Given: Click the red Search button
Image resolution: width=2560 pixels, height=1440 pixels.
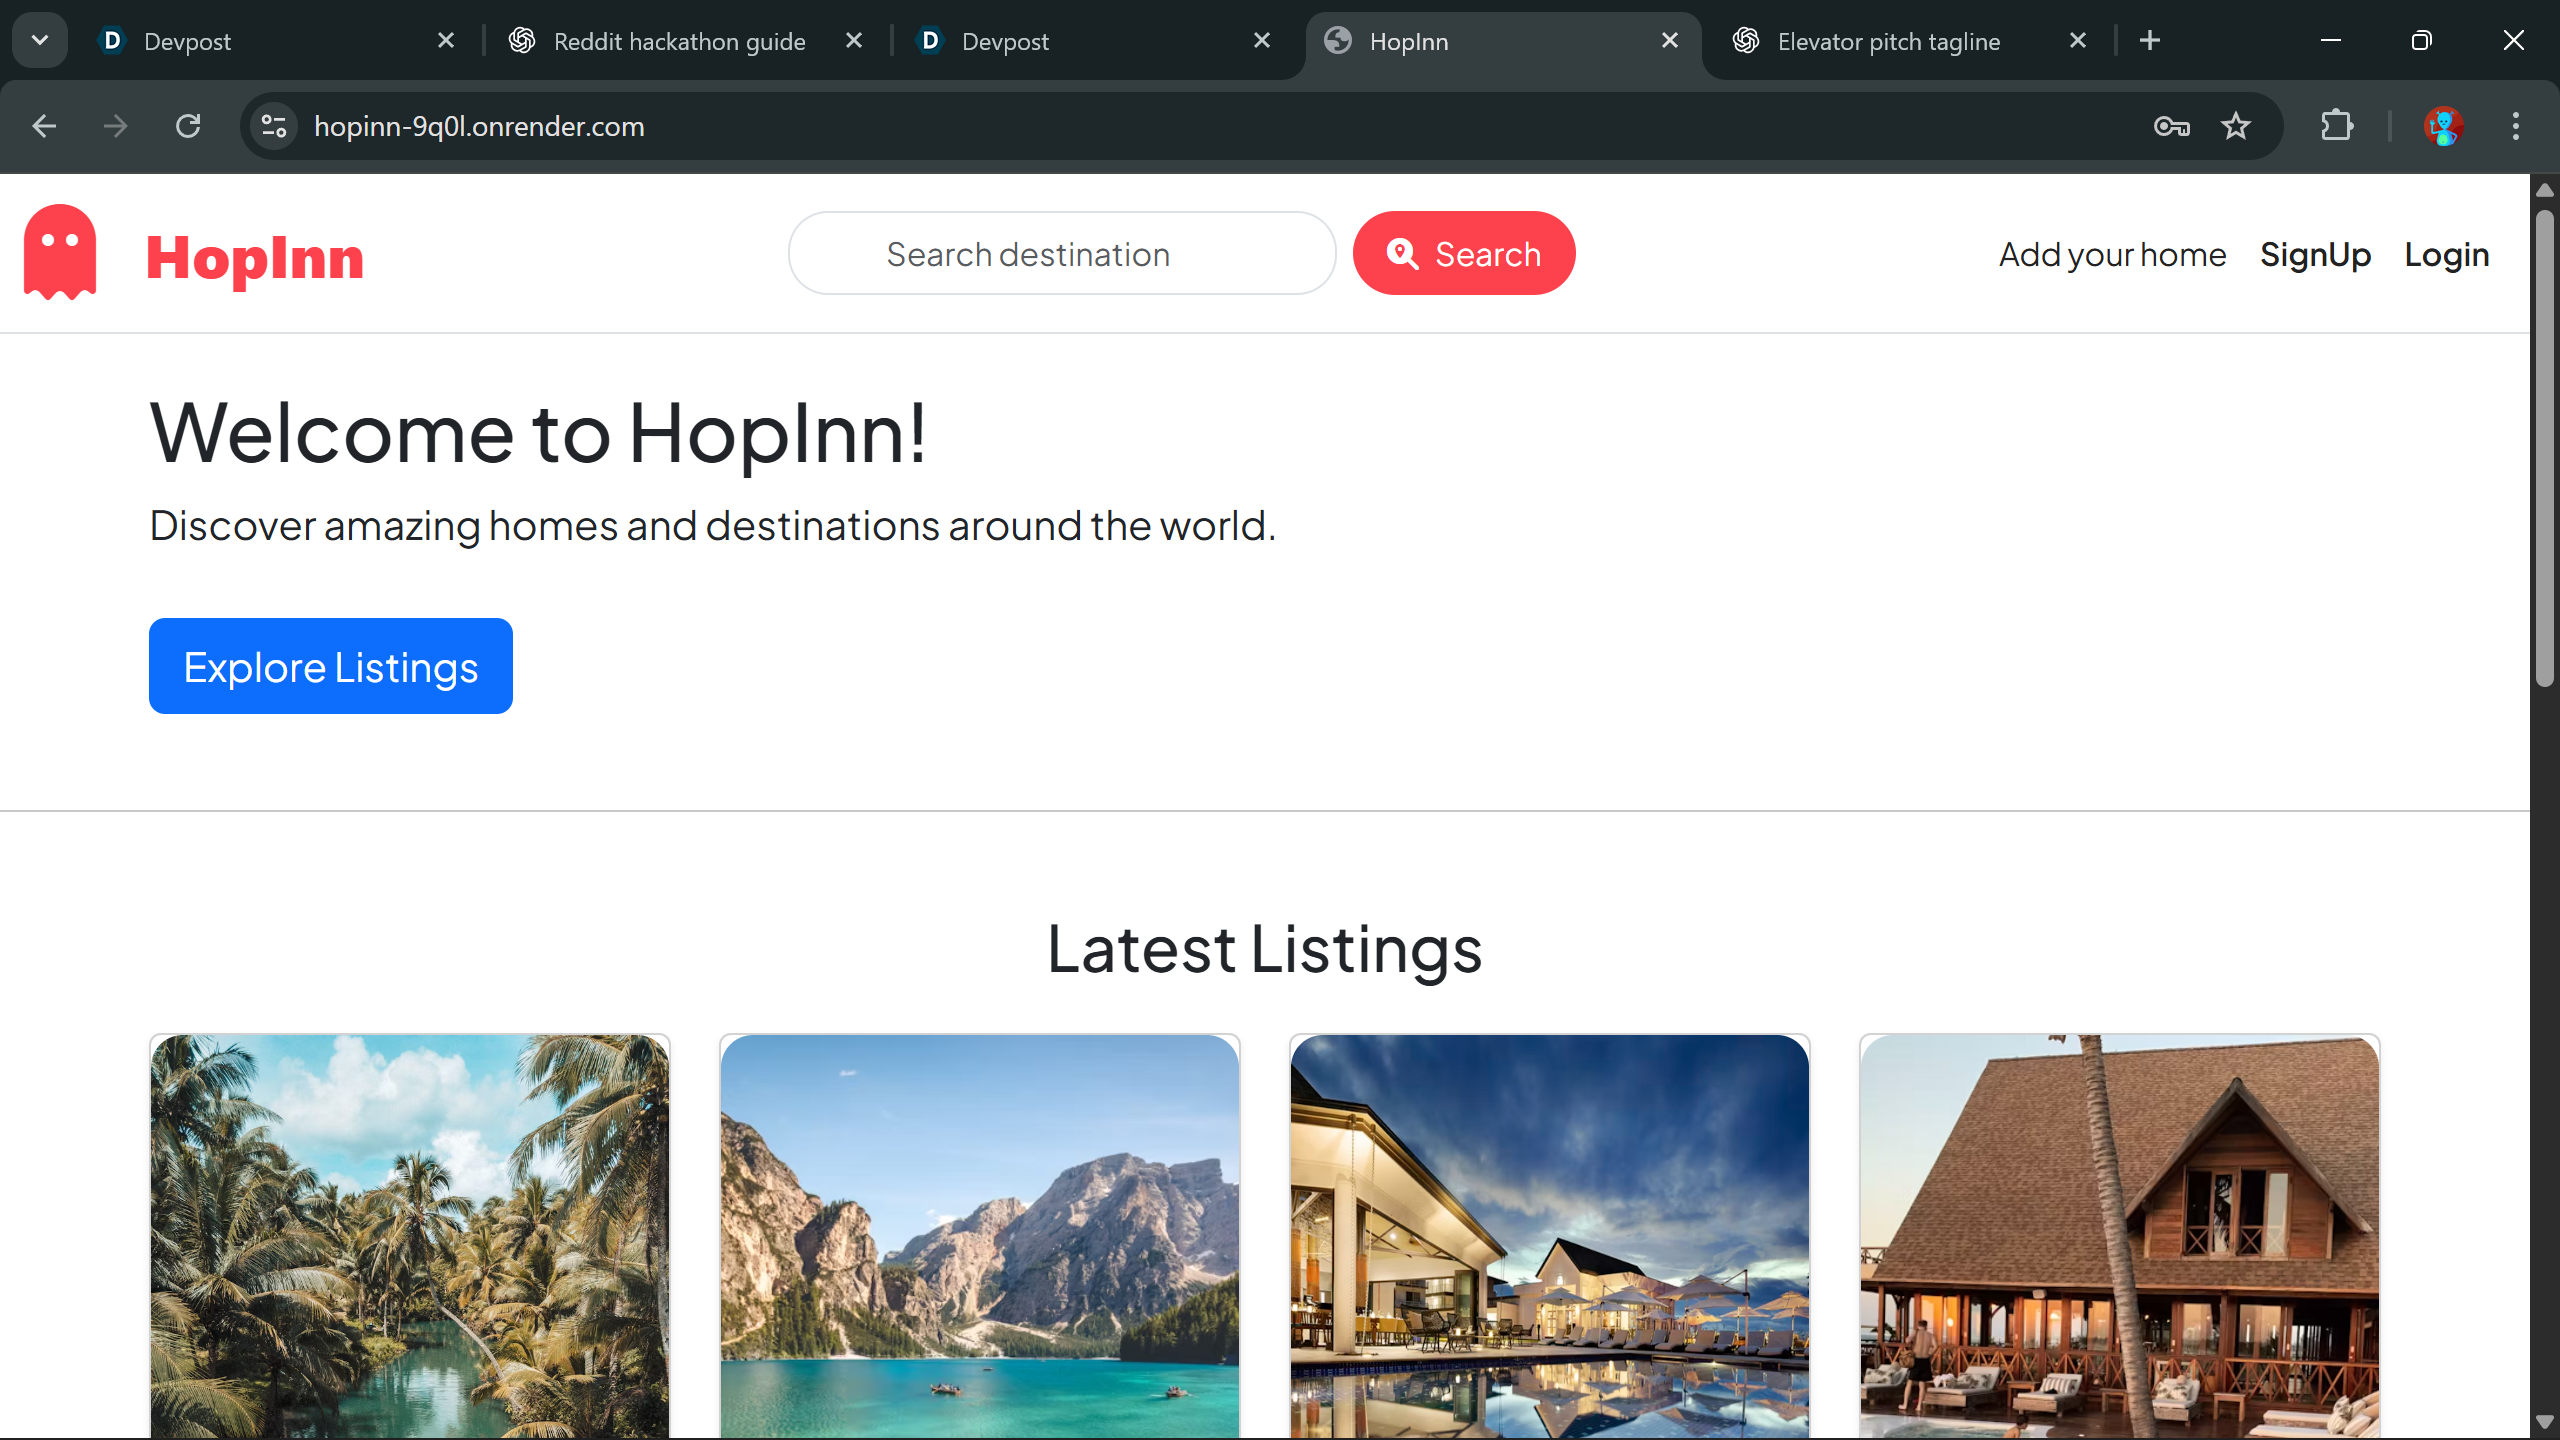Looking at the screenshot, I should tap(1464, 253).
